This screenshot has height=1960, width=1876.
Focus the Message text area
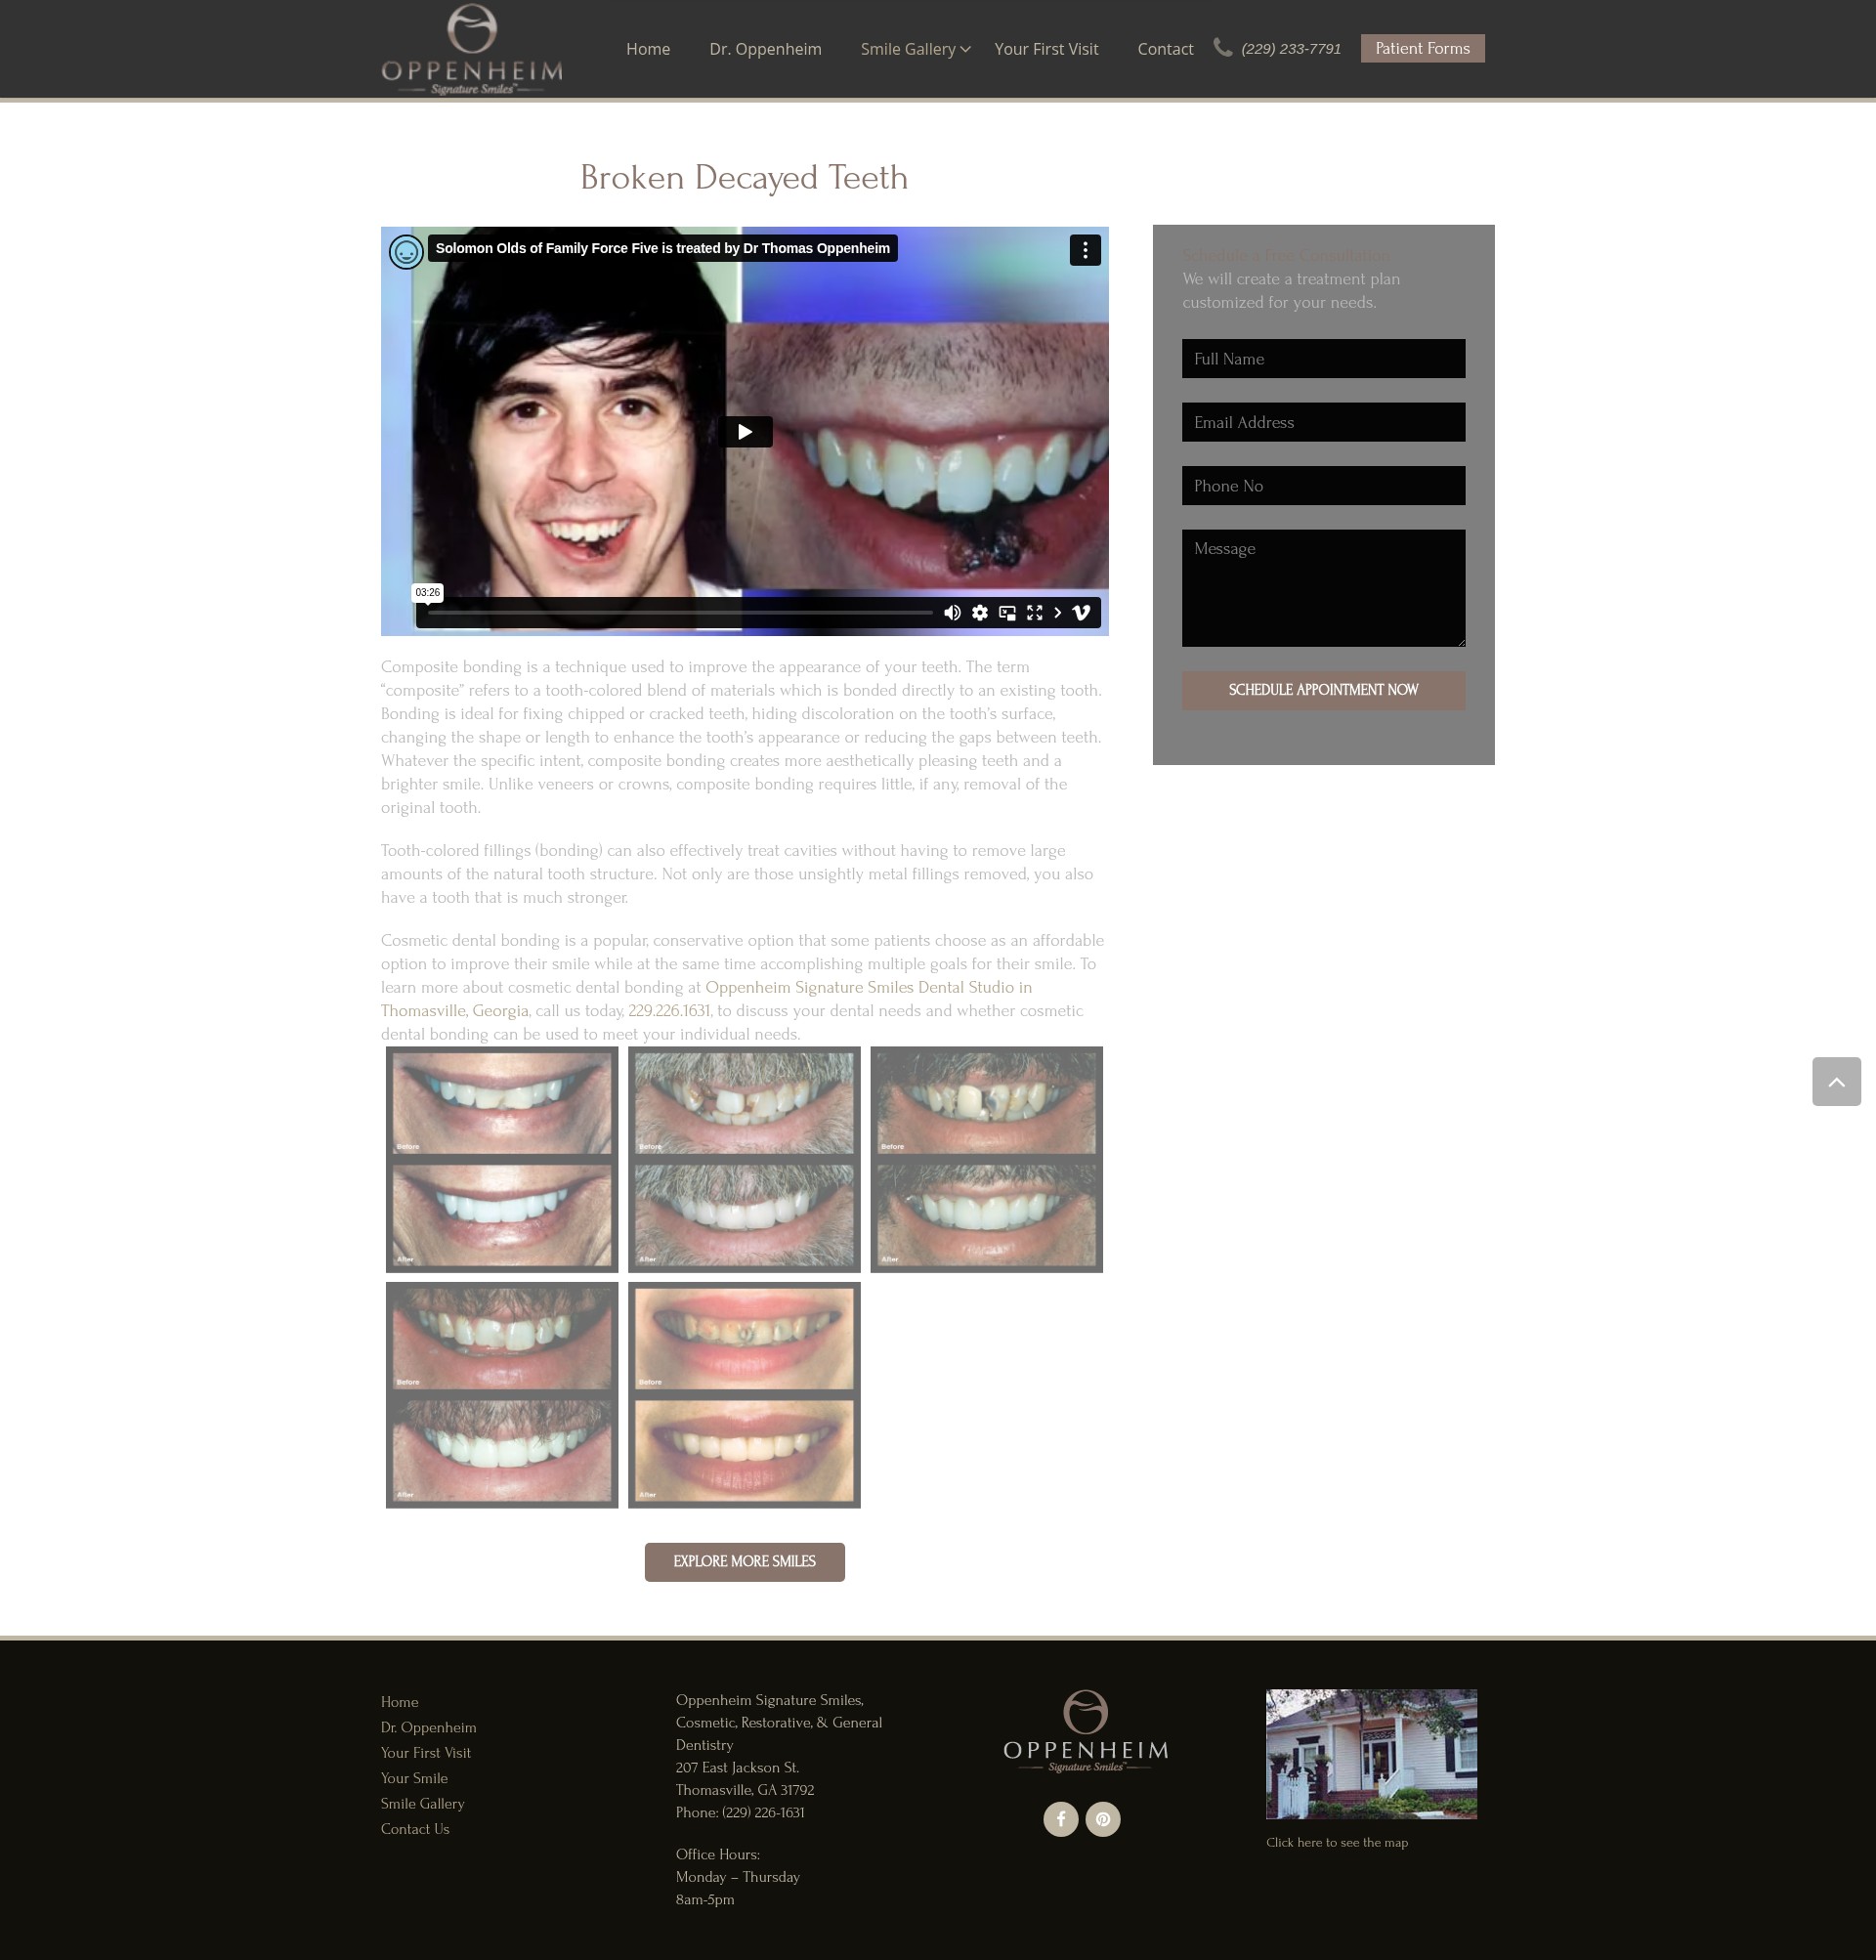(x=1323, y=588)
